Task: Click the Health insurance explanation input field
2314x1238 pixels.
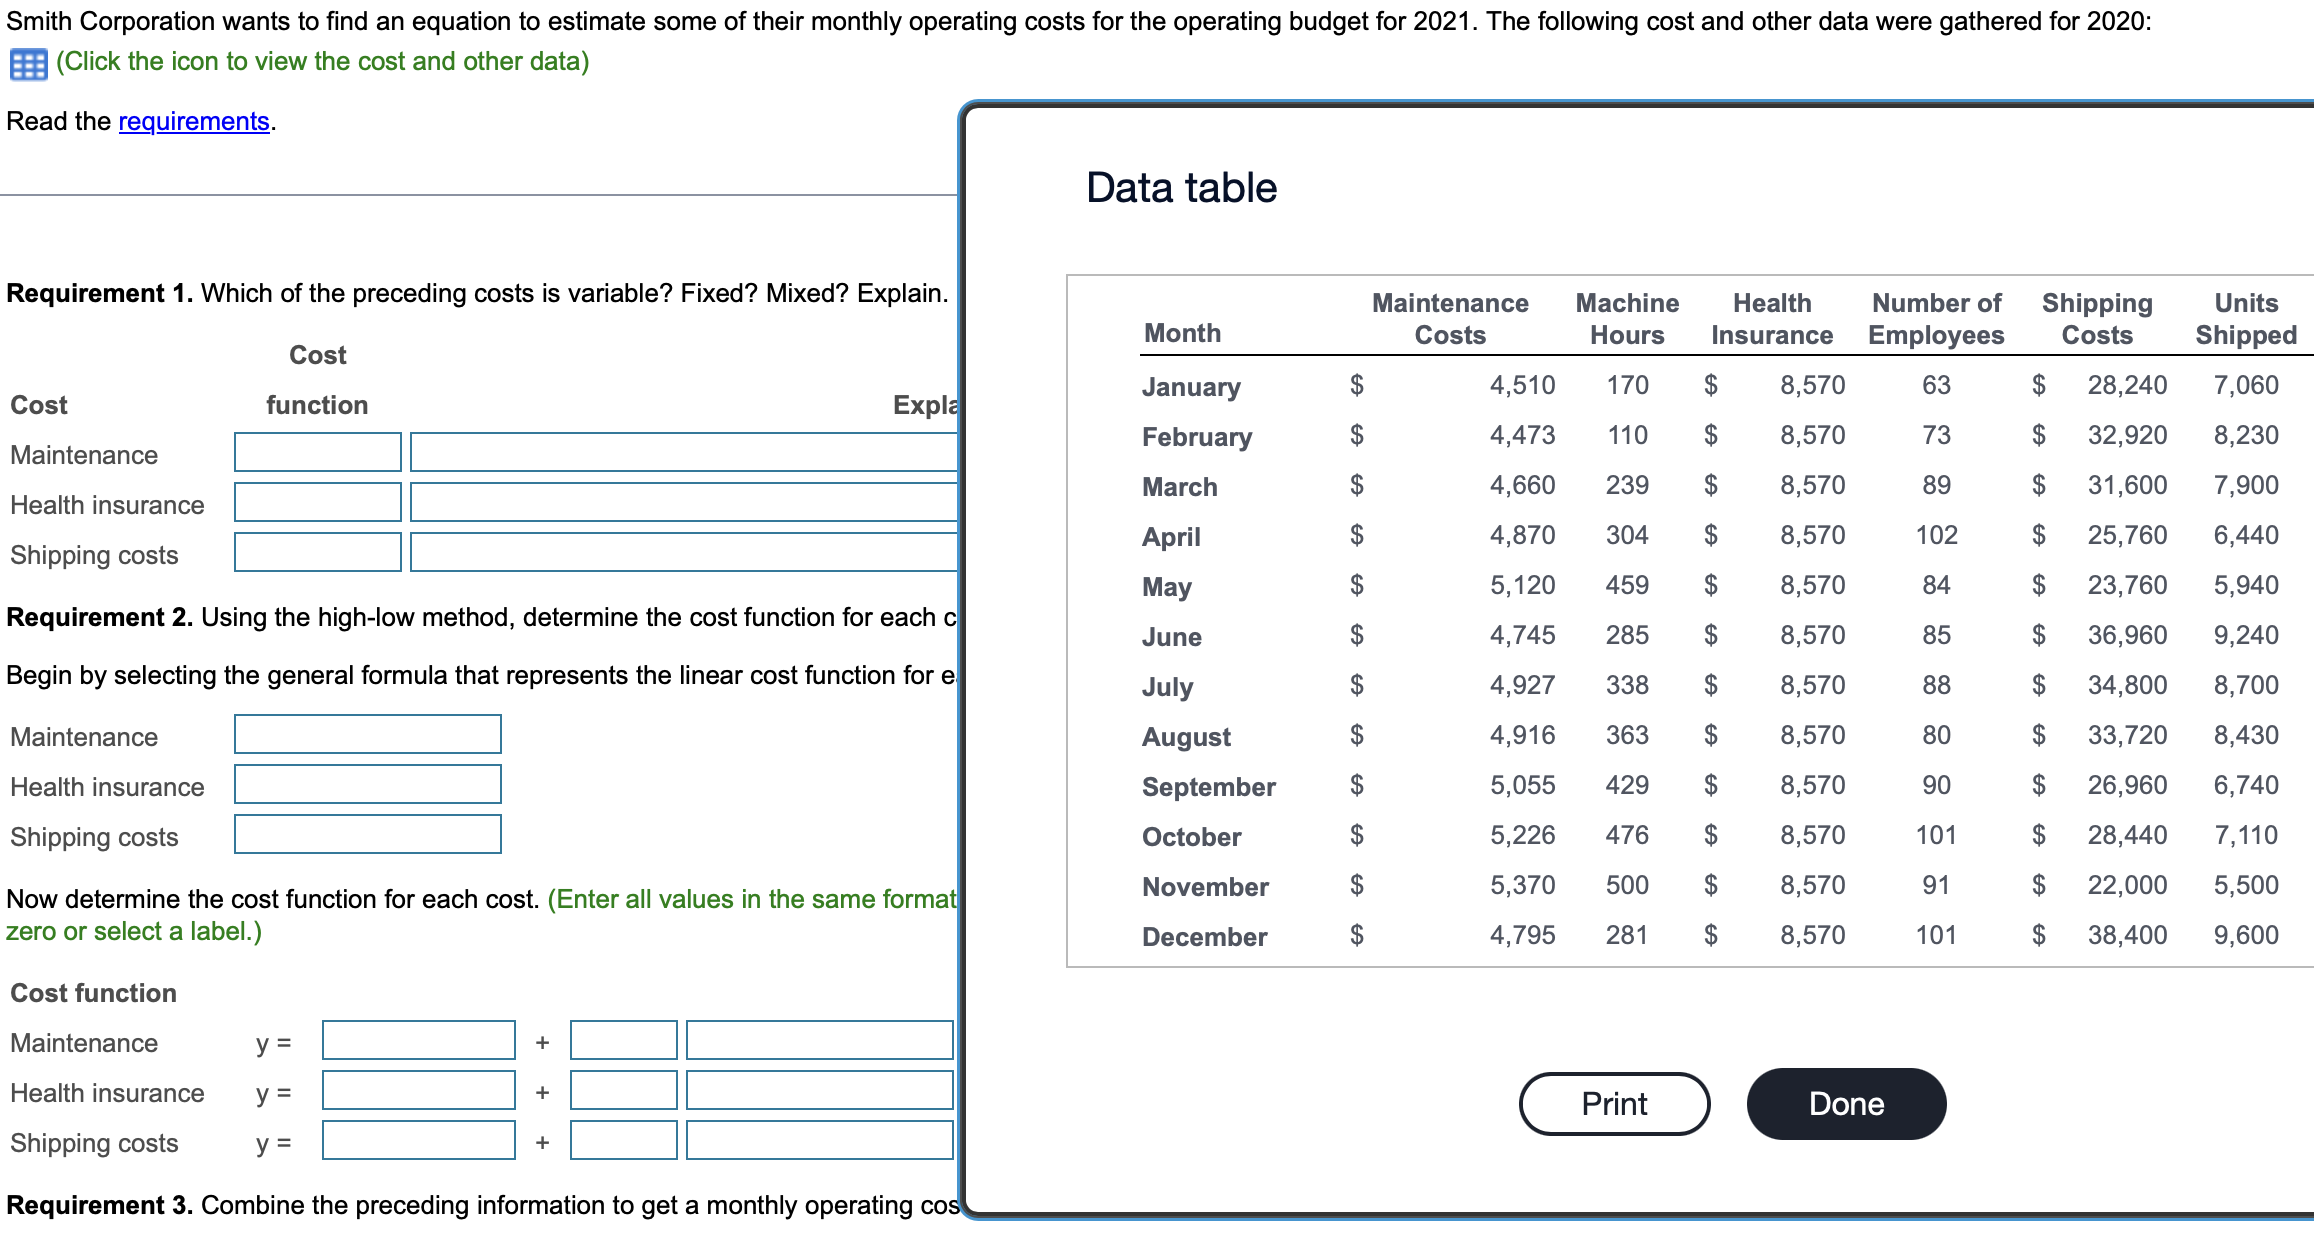Action: coord(680,502)
